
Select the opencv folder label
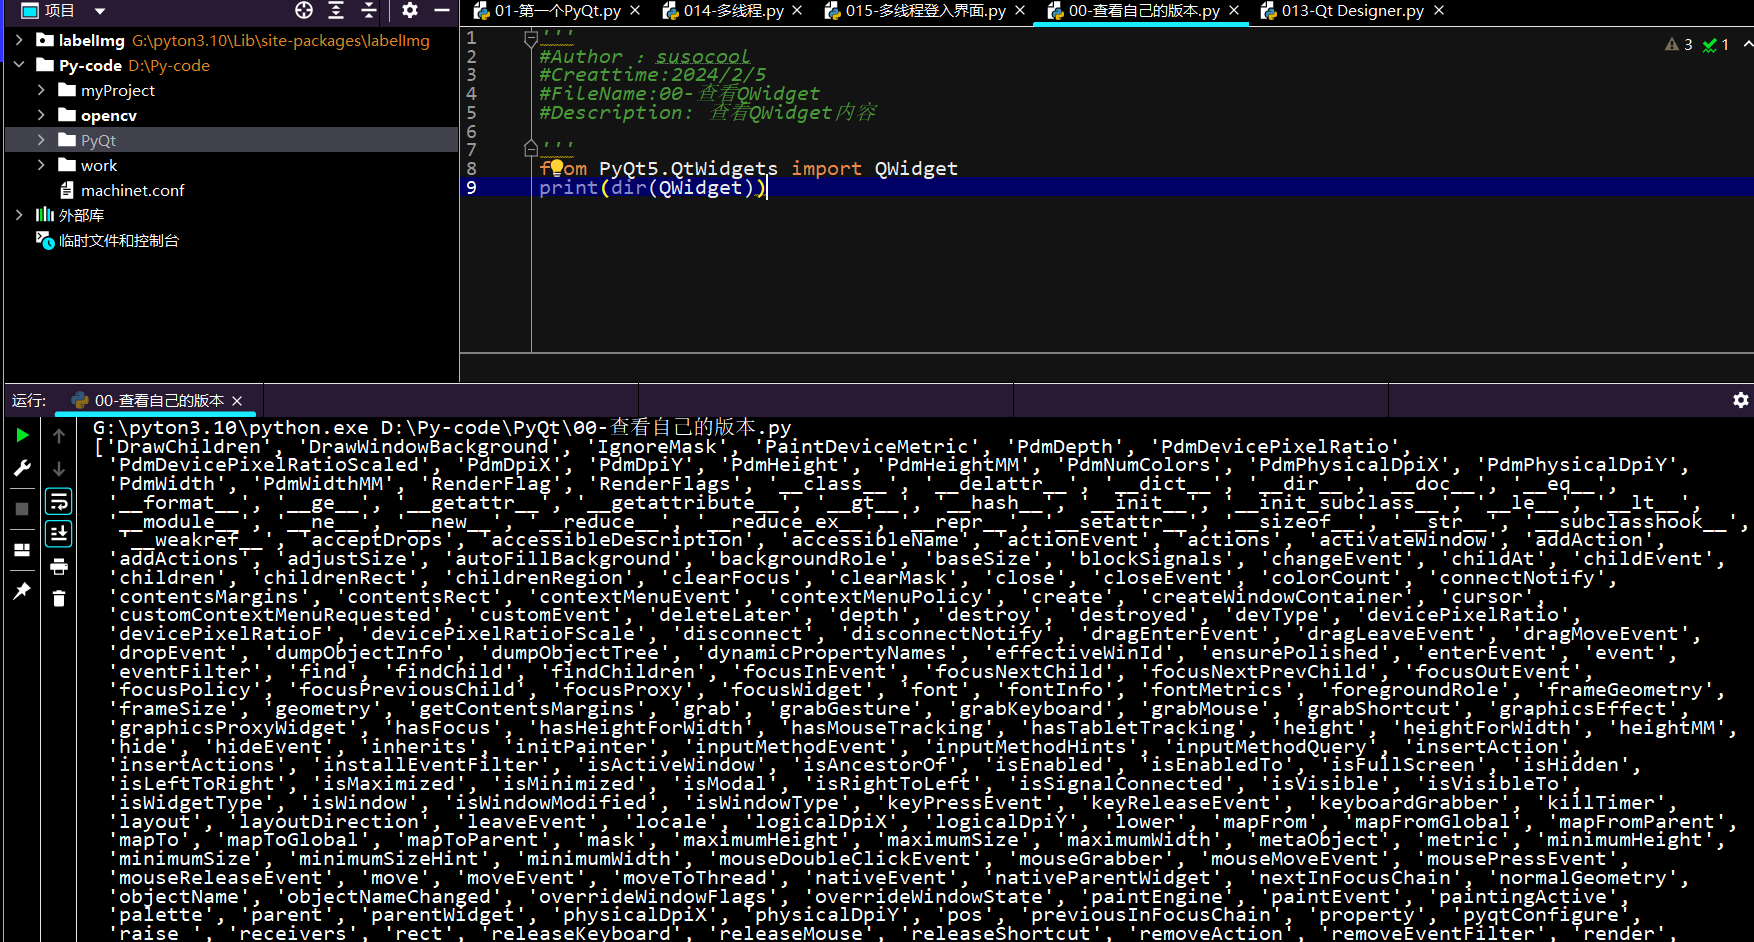tap(109, 115)
